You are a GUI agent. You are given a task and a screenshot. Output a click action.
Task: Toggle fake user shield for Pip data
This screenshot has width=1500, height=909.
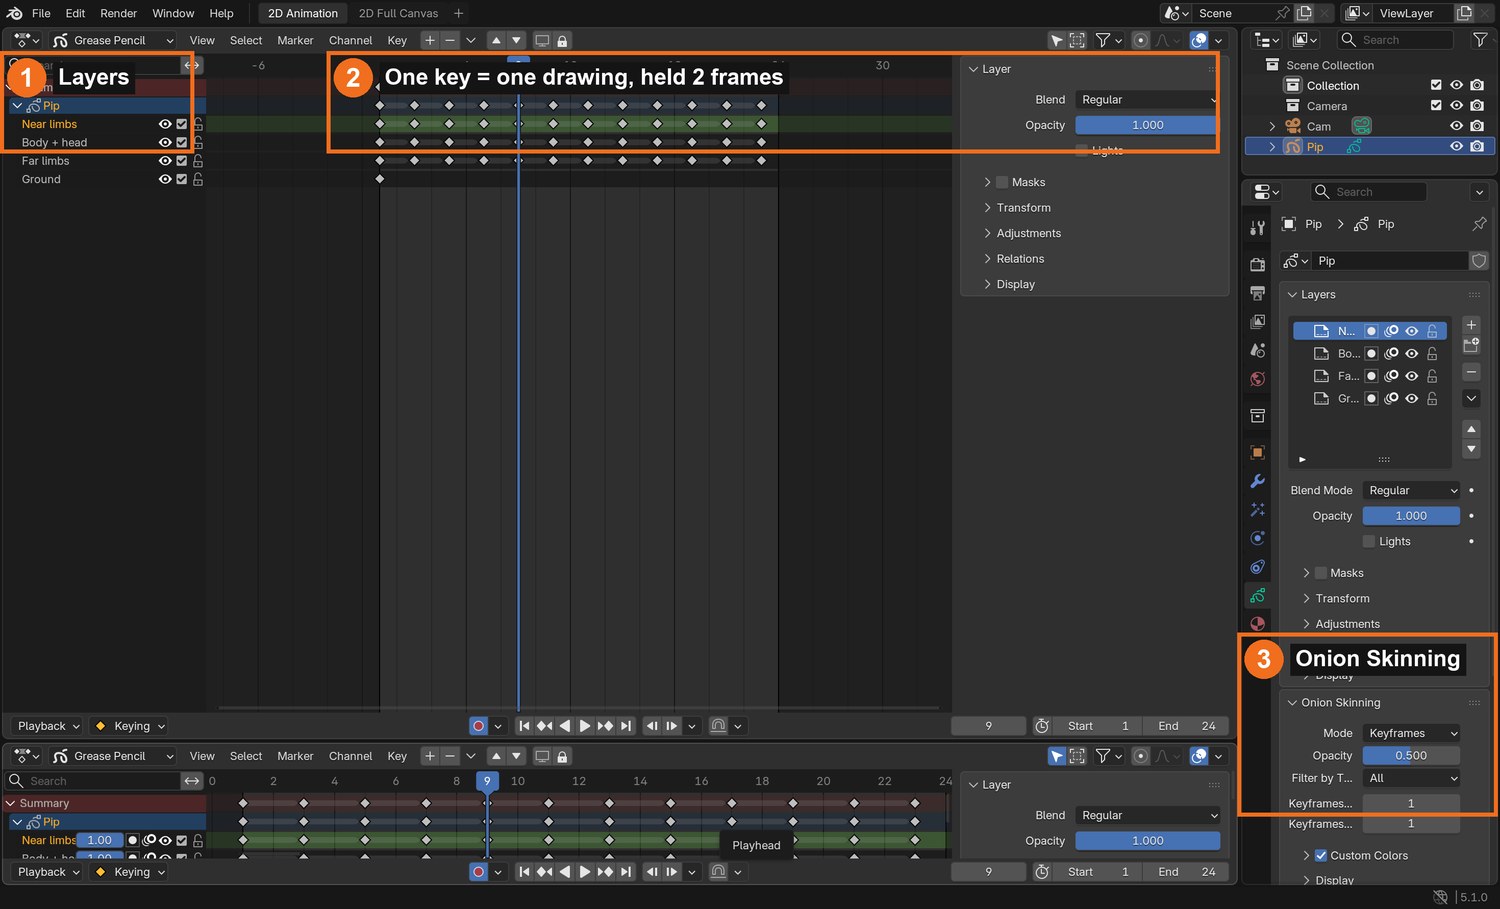point(1479,261)
